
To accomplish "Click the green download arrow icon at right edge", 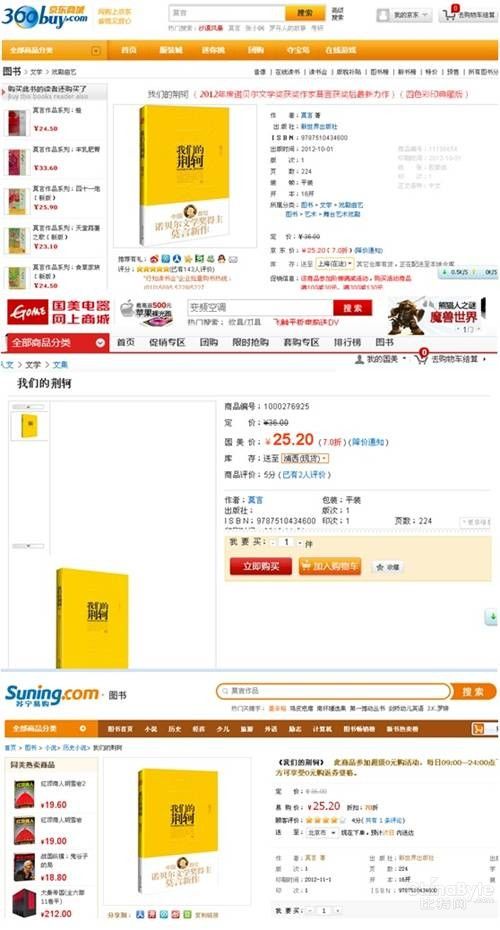I will tap(492, 616).
